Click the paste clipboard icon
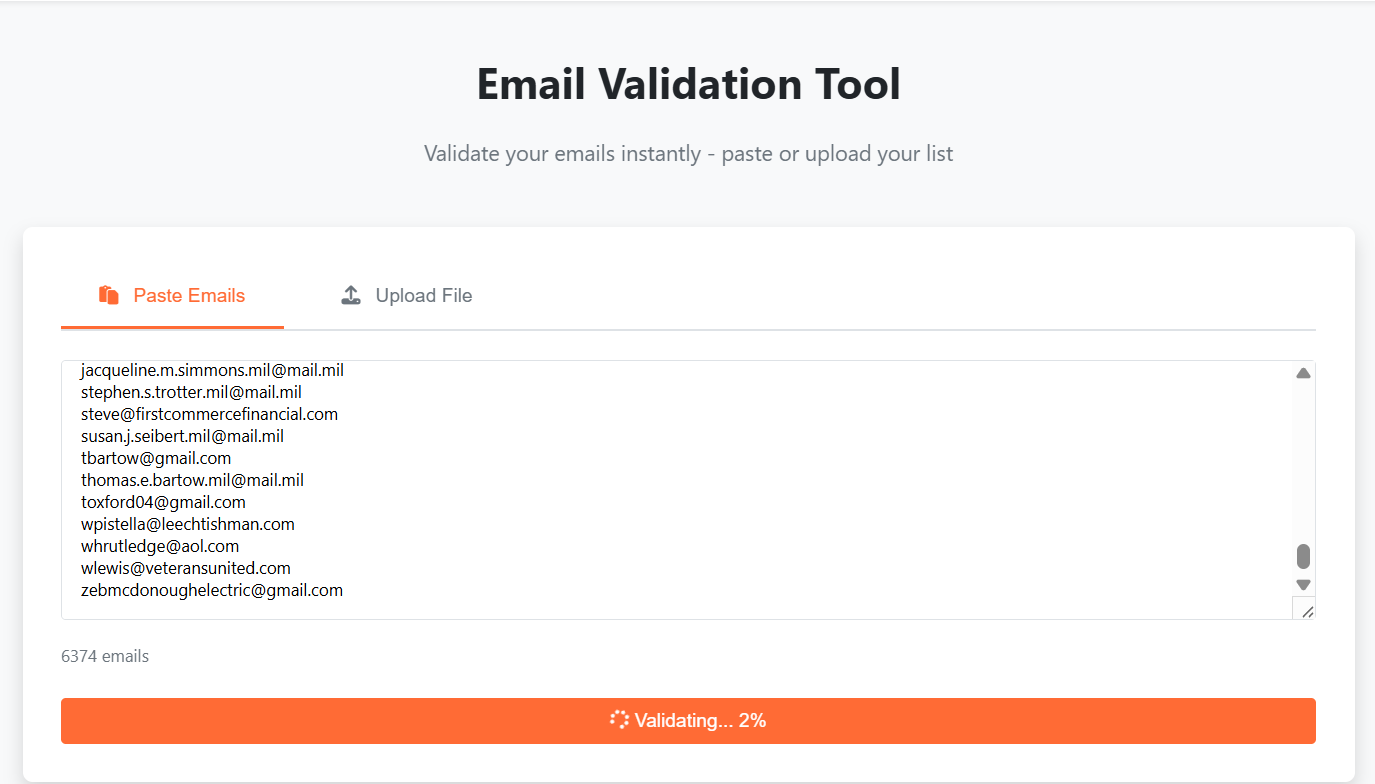This screenshot has height=784, width=1375. [109, 295]
